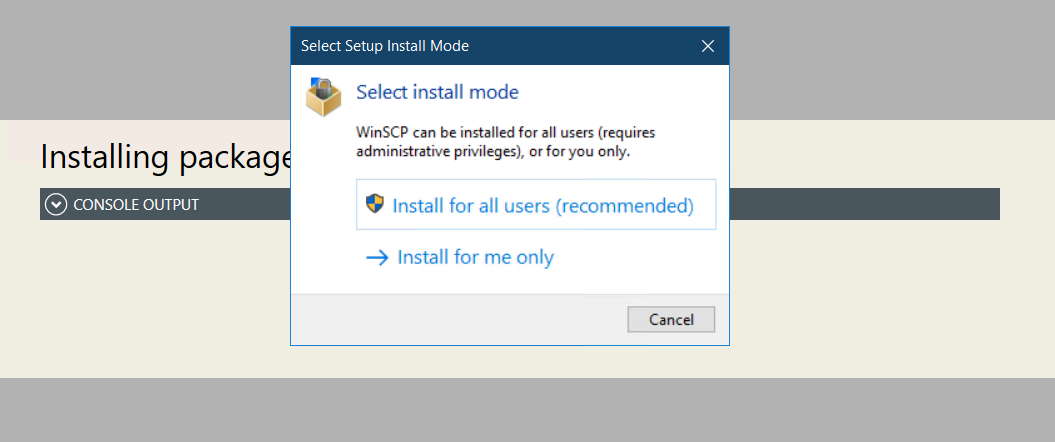Click the gray footer strip beside Cancel
The image size is (1055, 442).
tap(459, 320)
